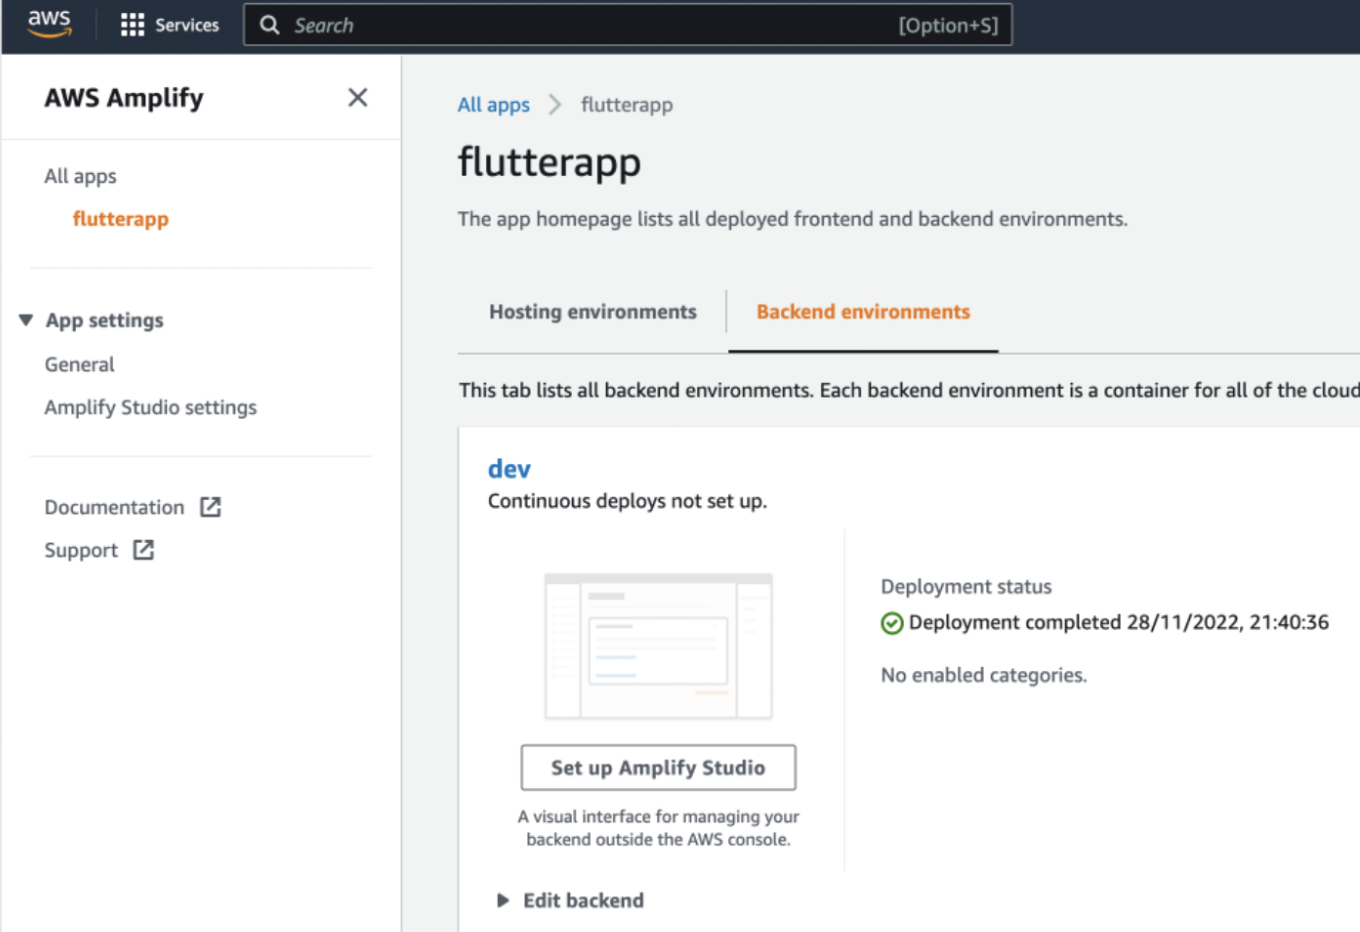This screenshot has height=932, width=1360.
Task: Click the flutterapp page heading
Action: click(549, 162)
